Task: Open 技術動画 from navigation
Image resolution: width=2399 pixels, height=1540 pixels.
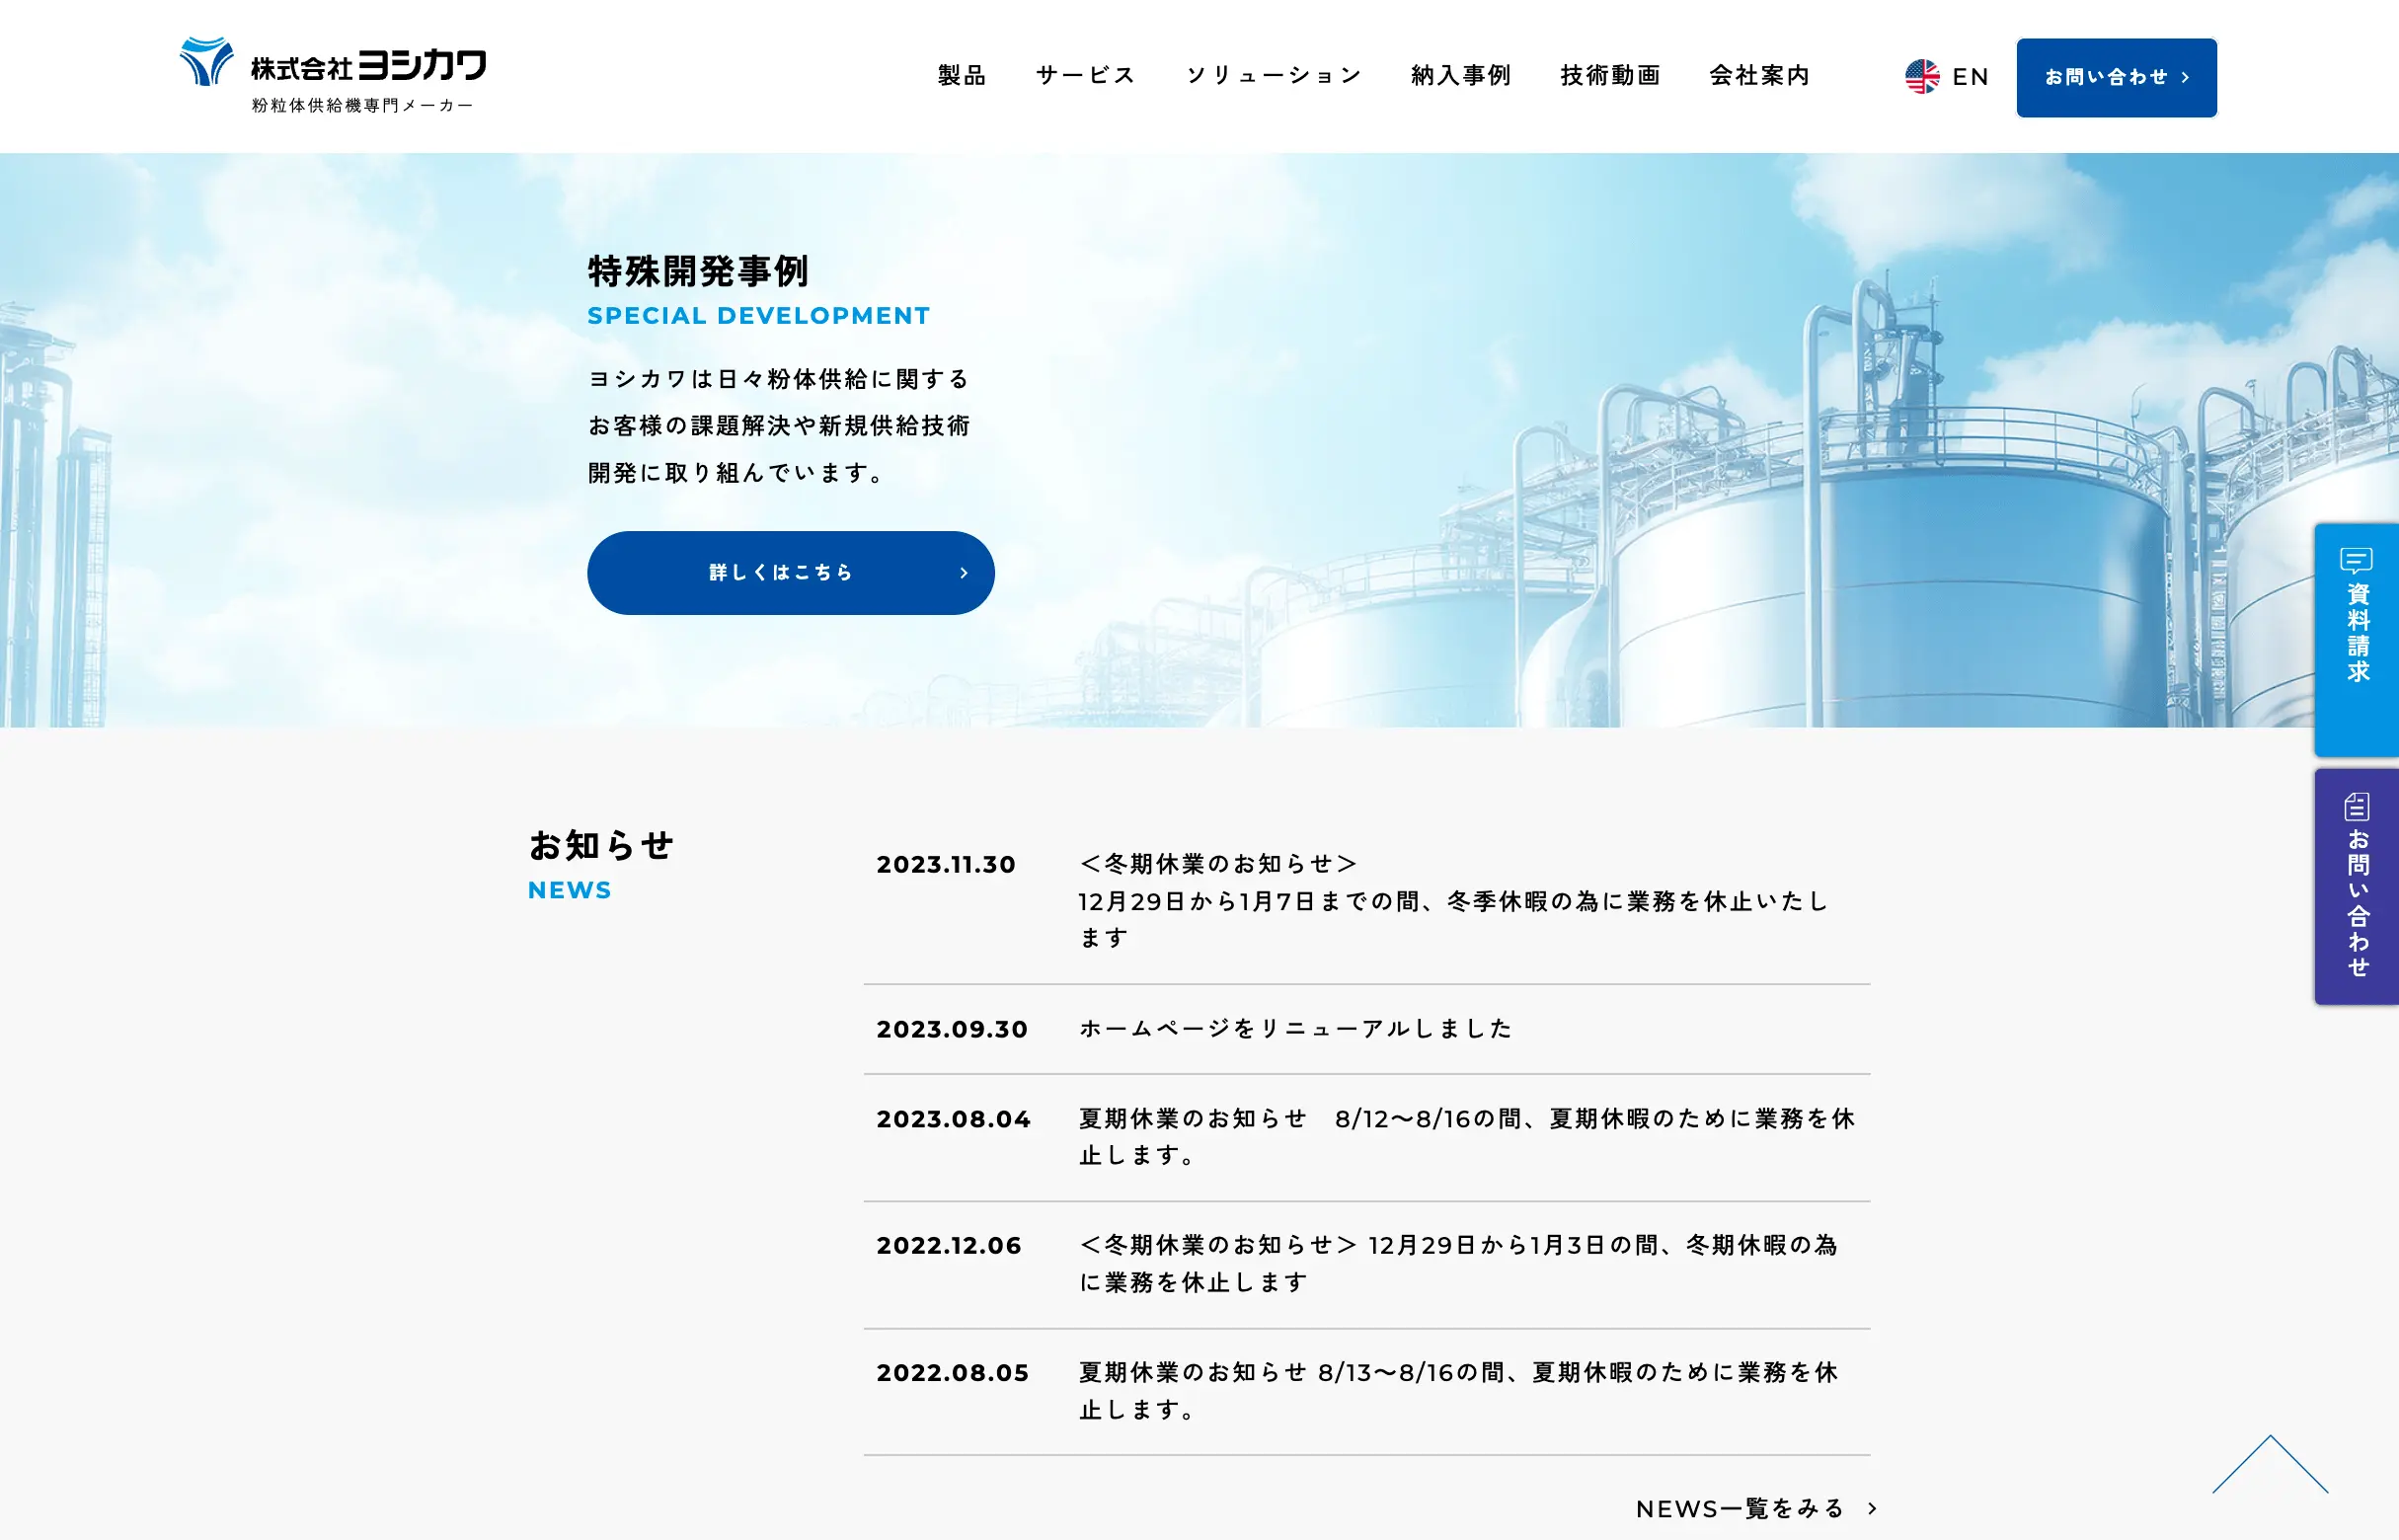Action: (x=1610, y=76)
